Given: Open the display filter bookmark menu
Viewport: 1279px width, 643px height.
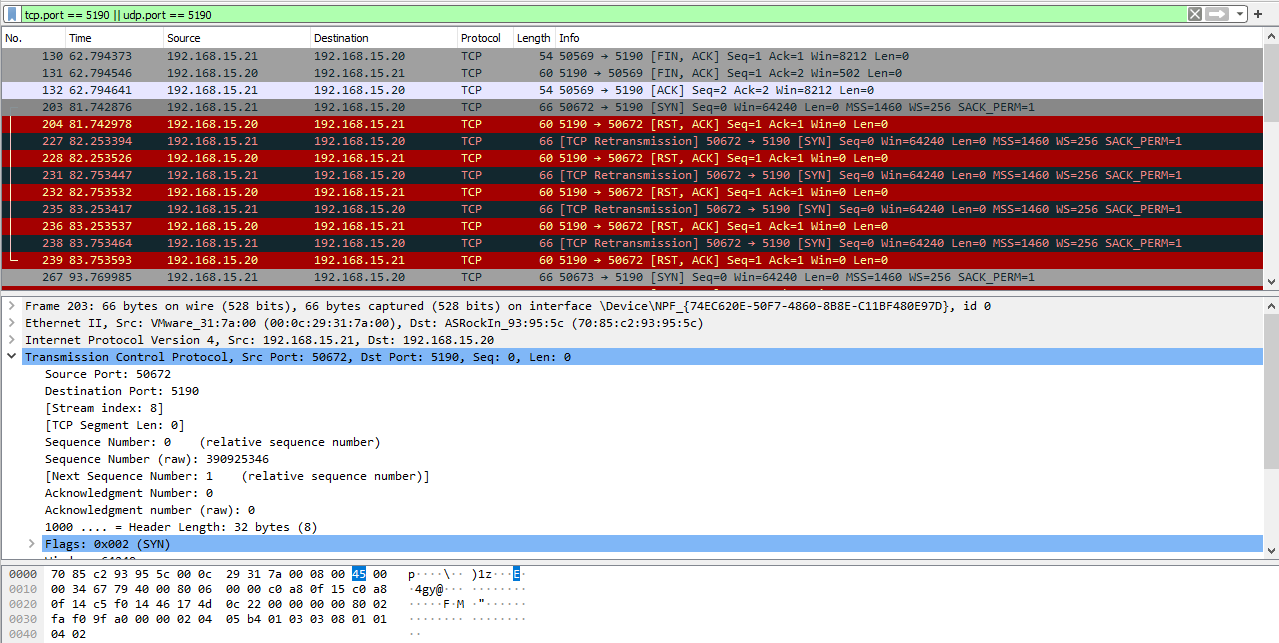Looking at the screenshot, I should click(x=12, y=14).
